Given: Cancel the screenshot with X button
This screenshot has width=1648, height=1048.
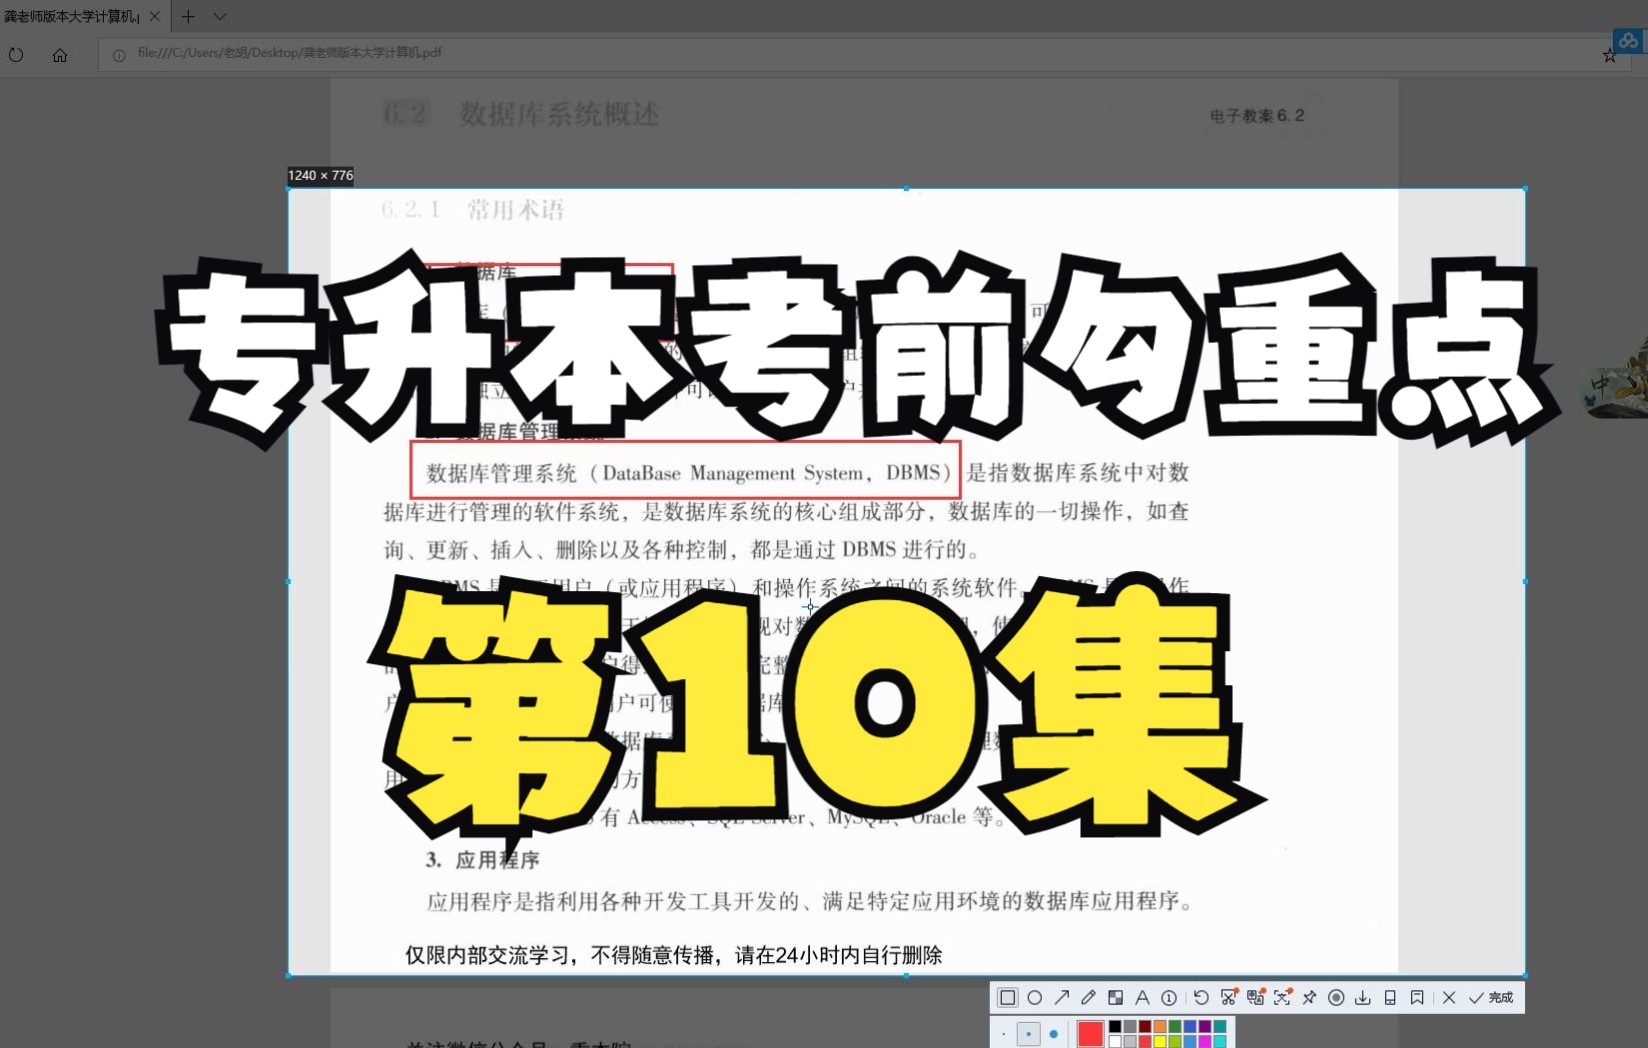Looking at the screenshot, I should [x=1449, y=997].
